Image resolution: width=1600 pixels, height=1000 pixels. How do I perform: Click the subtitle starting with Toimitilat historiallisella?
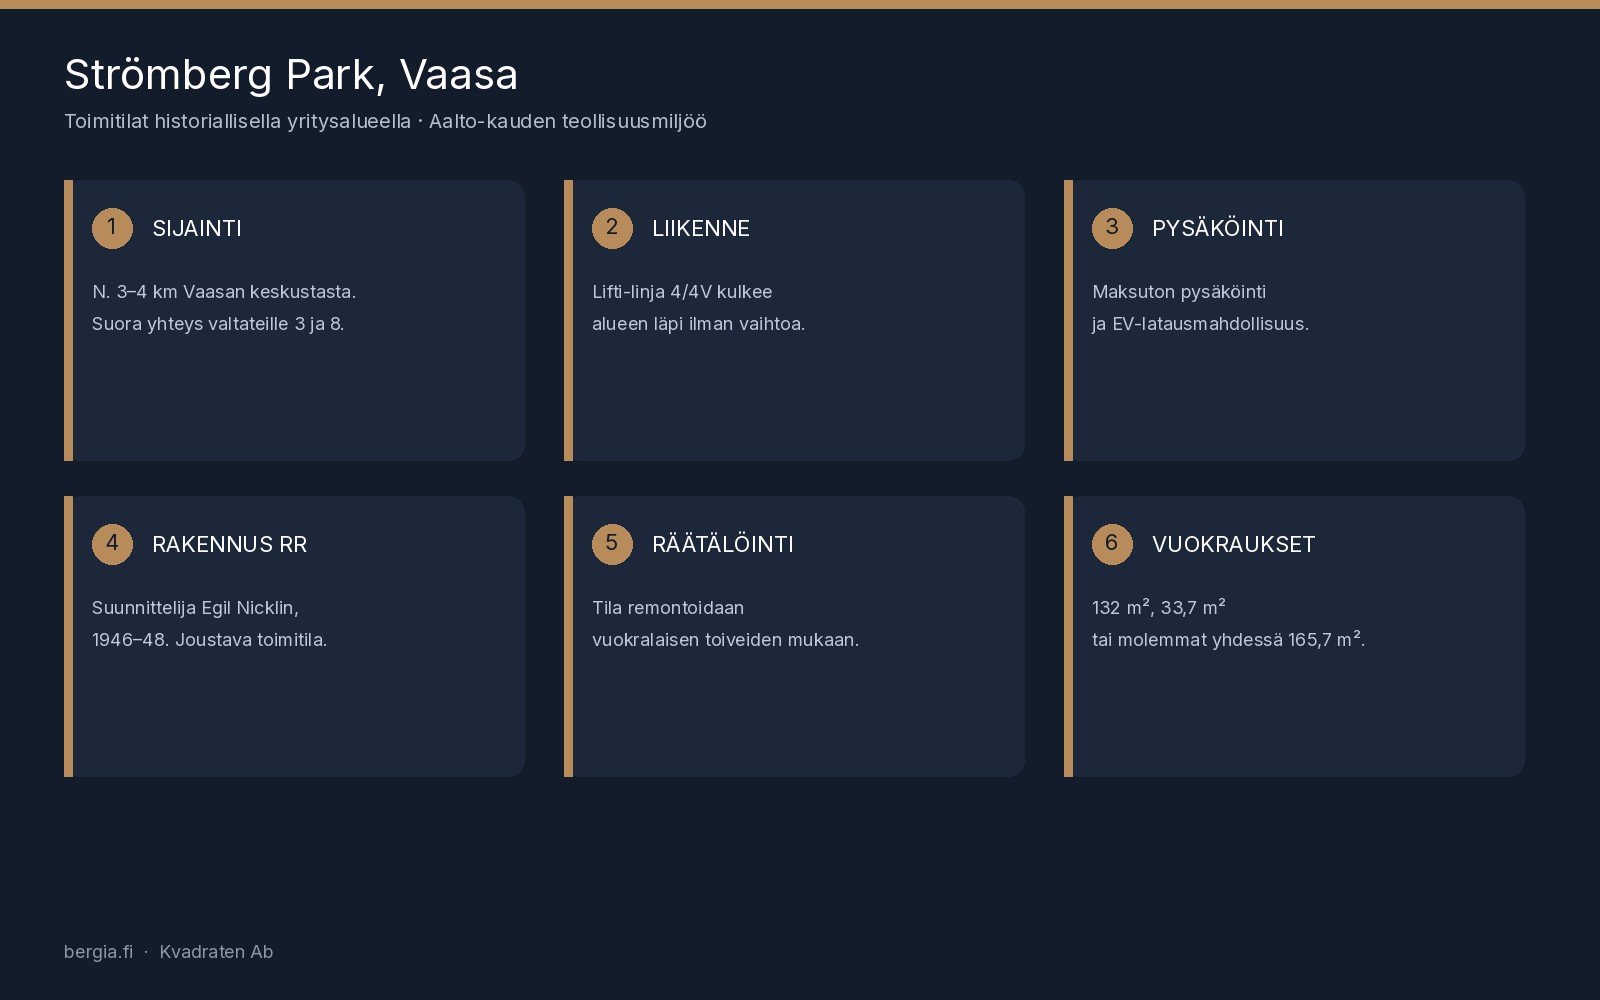(385, 121)
